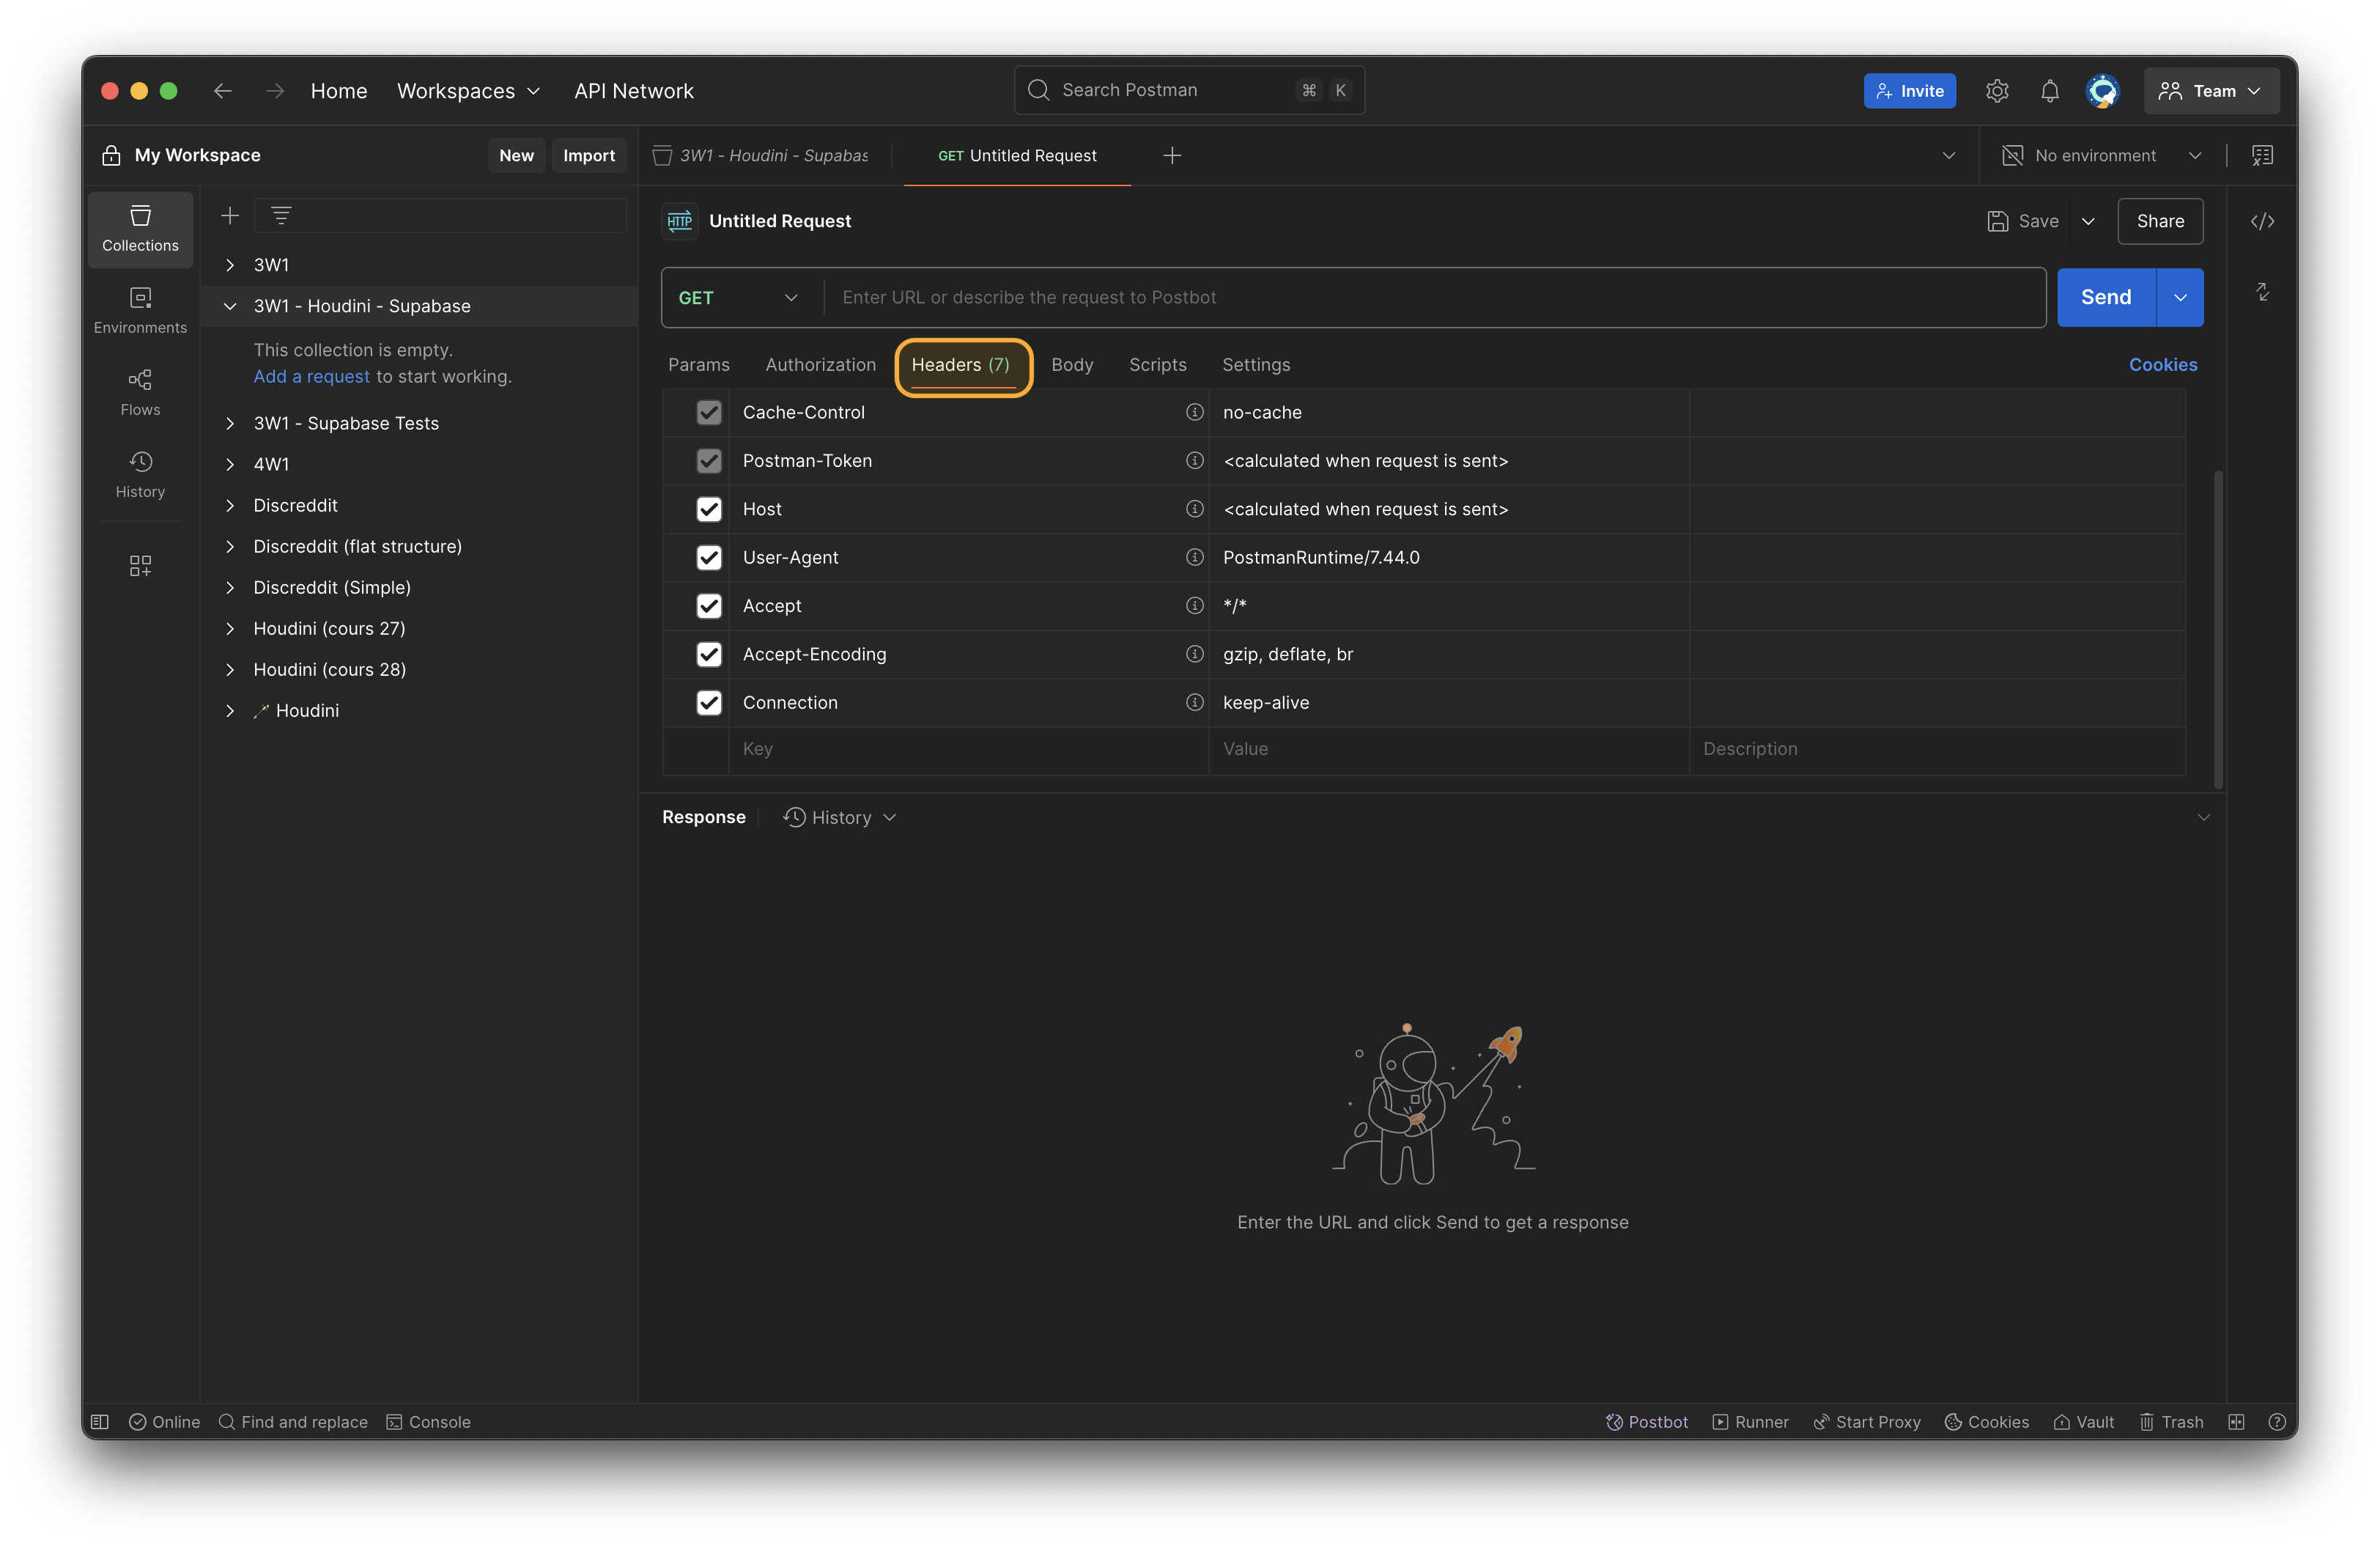The height and width of the screenshot is (1548, 2380).
Task: Click the Import button
Action: (589, 155)
